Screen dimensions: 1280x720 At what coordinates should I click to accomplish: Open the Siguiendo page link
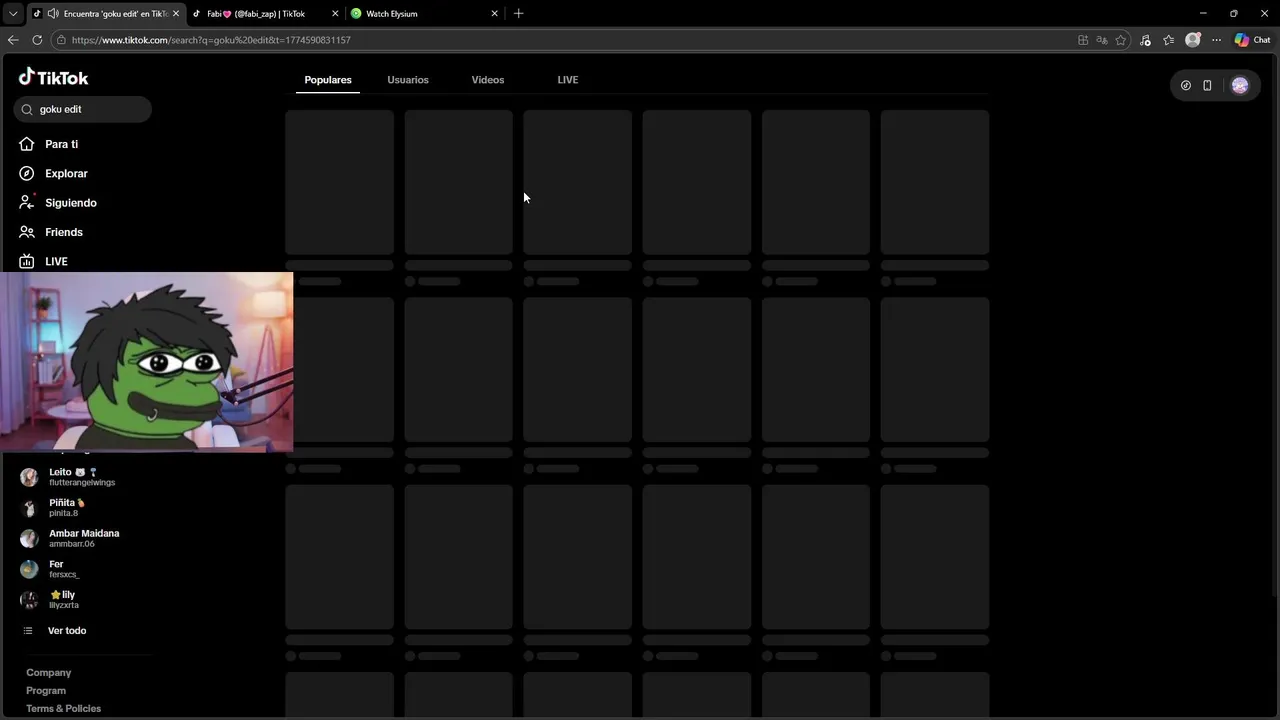coord(70,202)
